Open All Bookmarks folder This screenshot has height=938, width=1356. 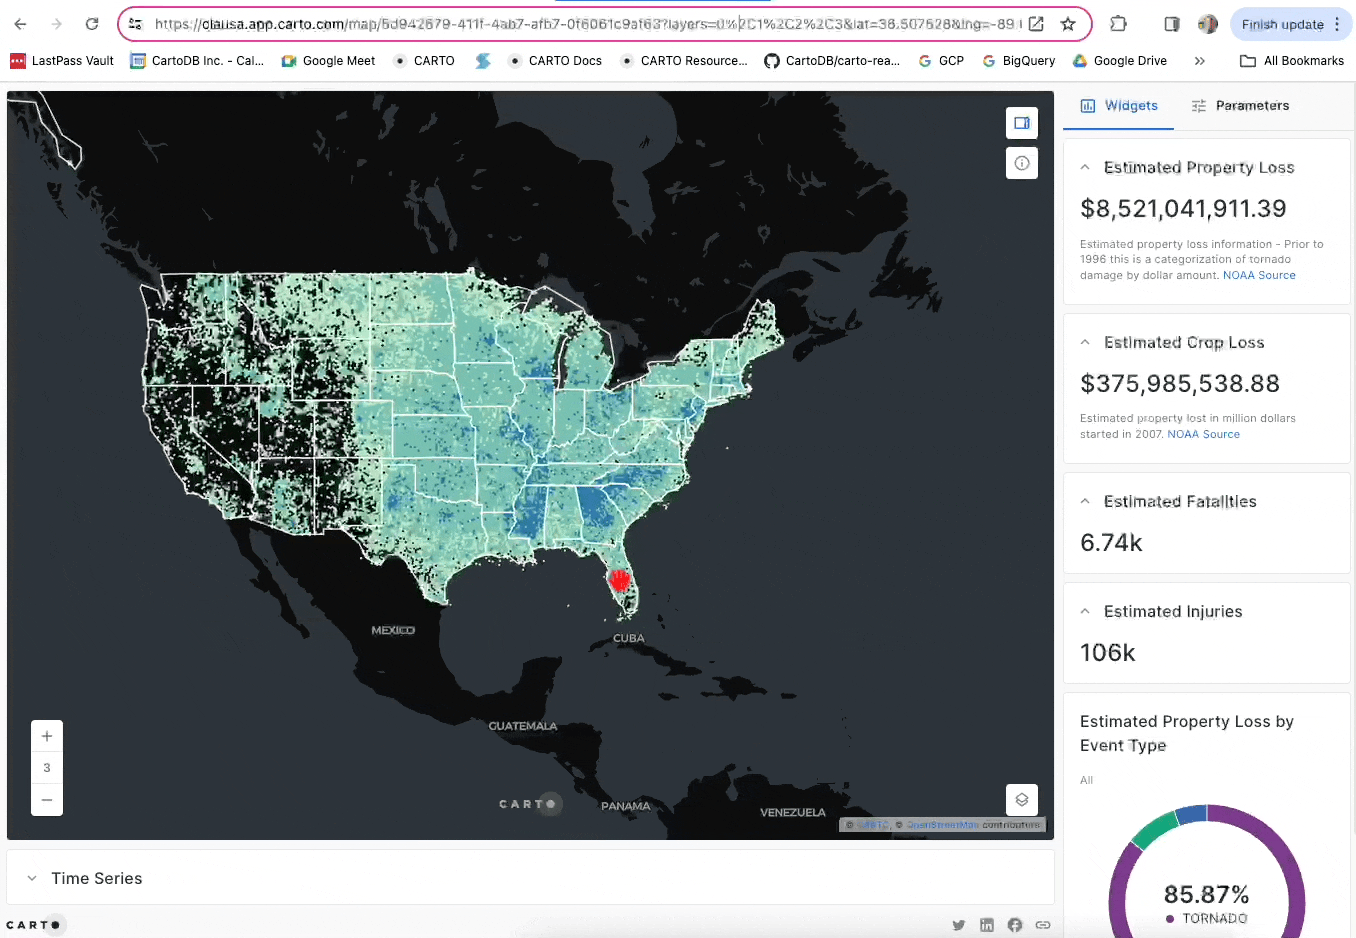(1292, 61)
